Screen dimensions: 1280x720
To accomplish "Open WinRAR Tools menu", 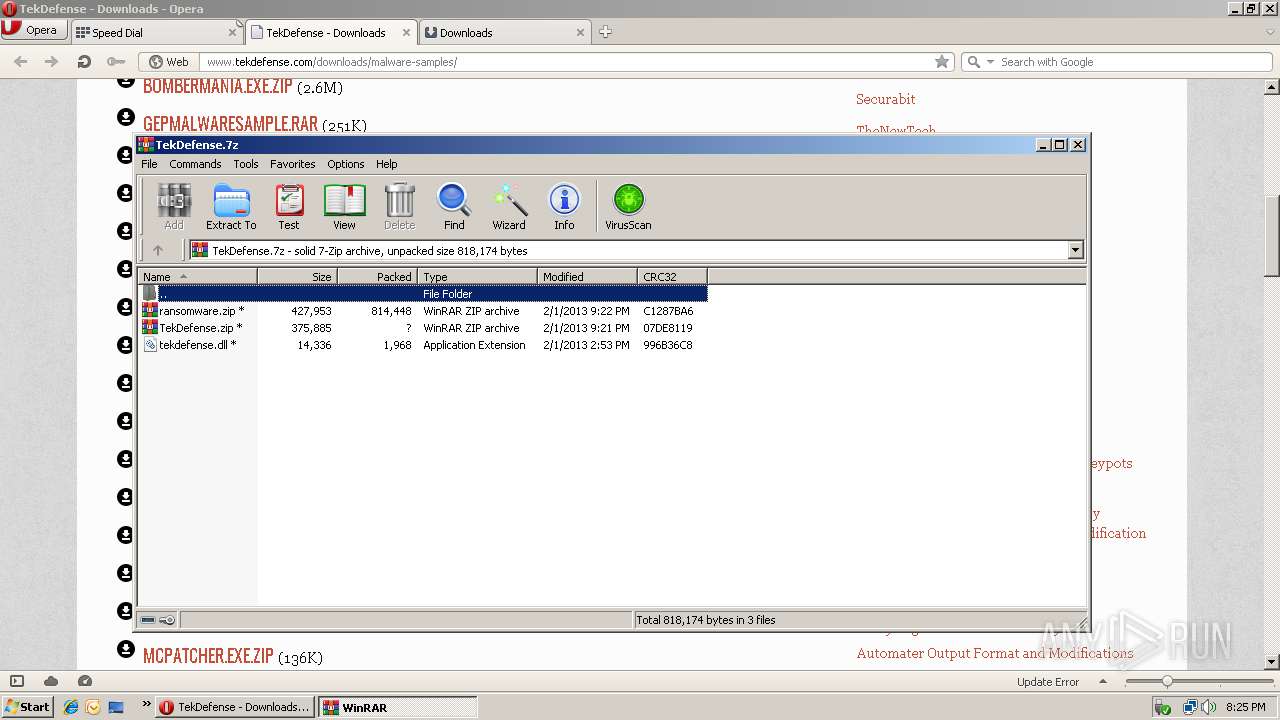I will point(246,164).
